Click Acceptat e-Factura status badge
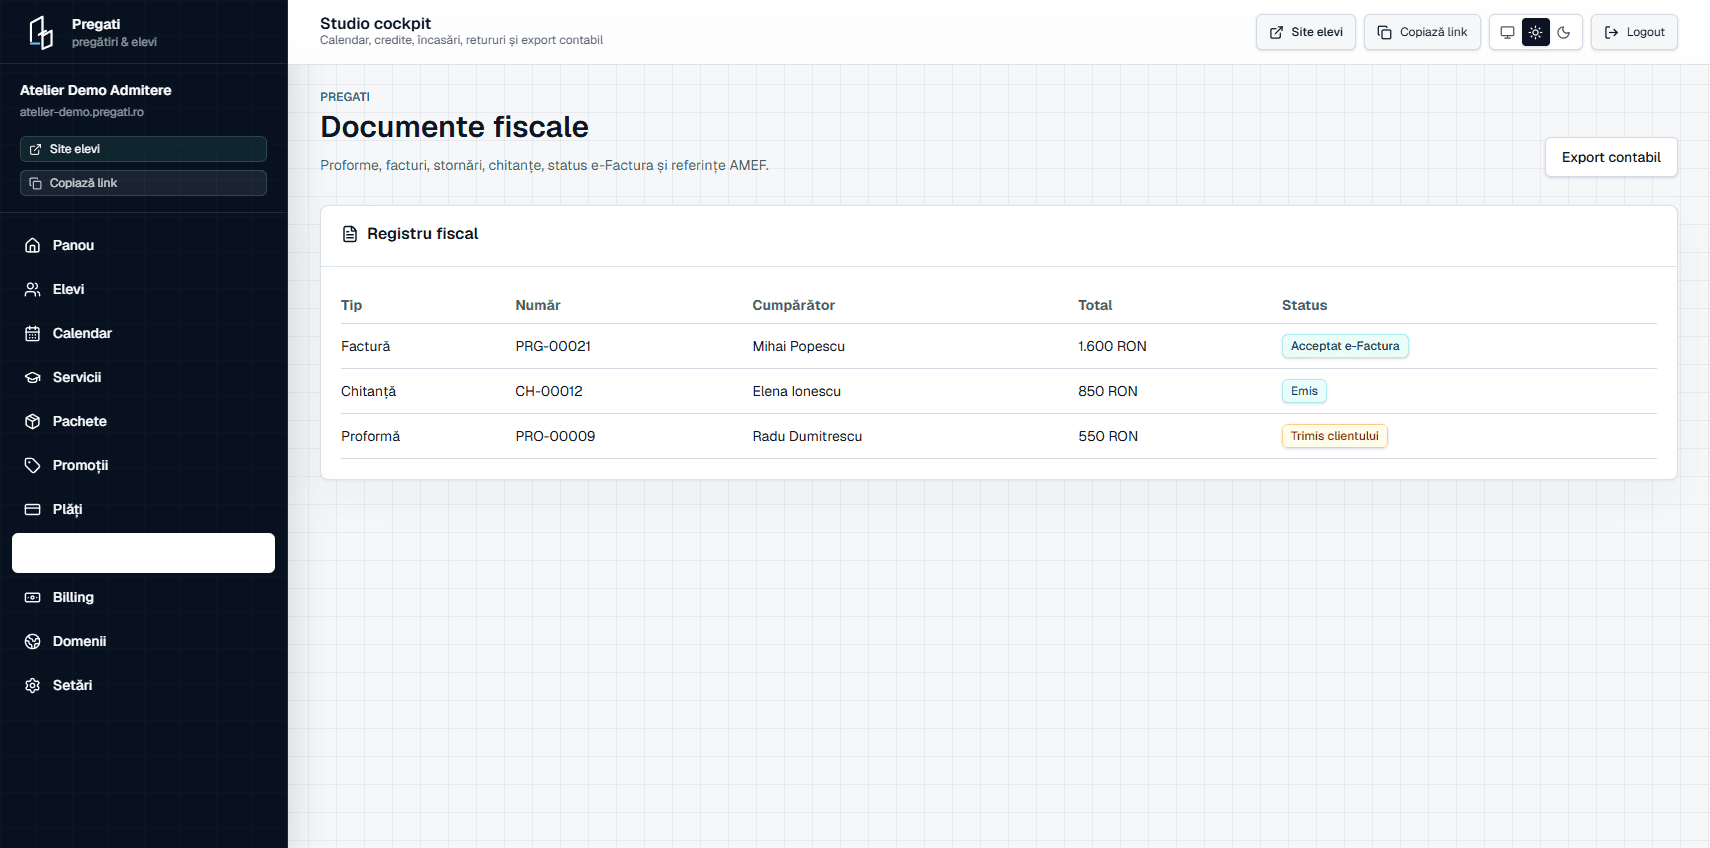 tap(1345, 346)
